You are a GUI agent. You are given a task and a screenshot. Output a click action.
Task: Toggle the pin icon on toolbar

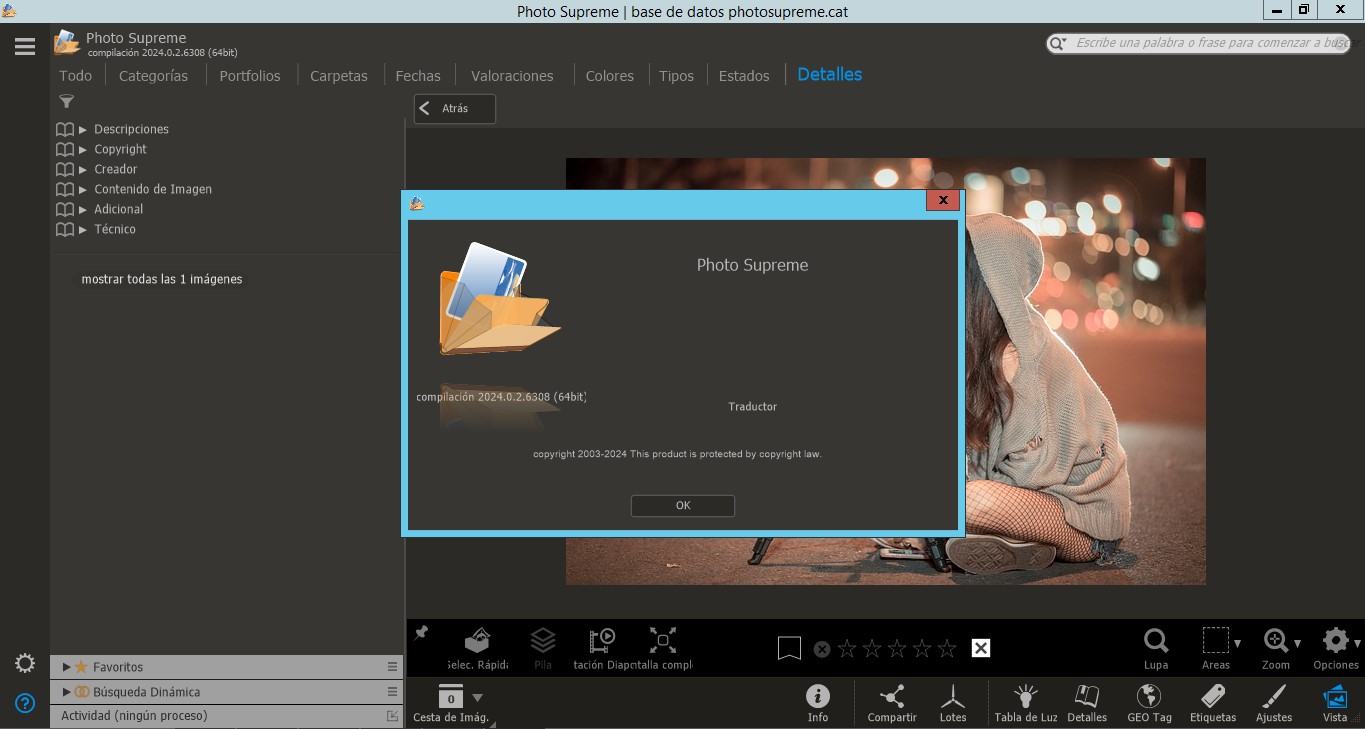pyautogui.click(x=422, y=633)
